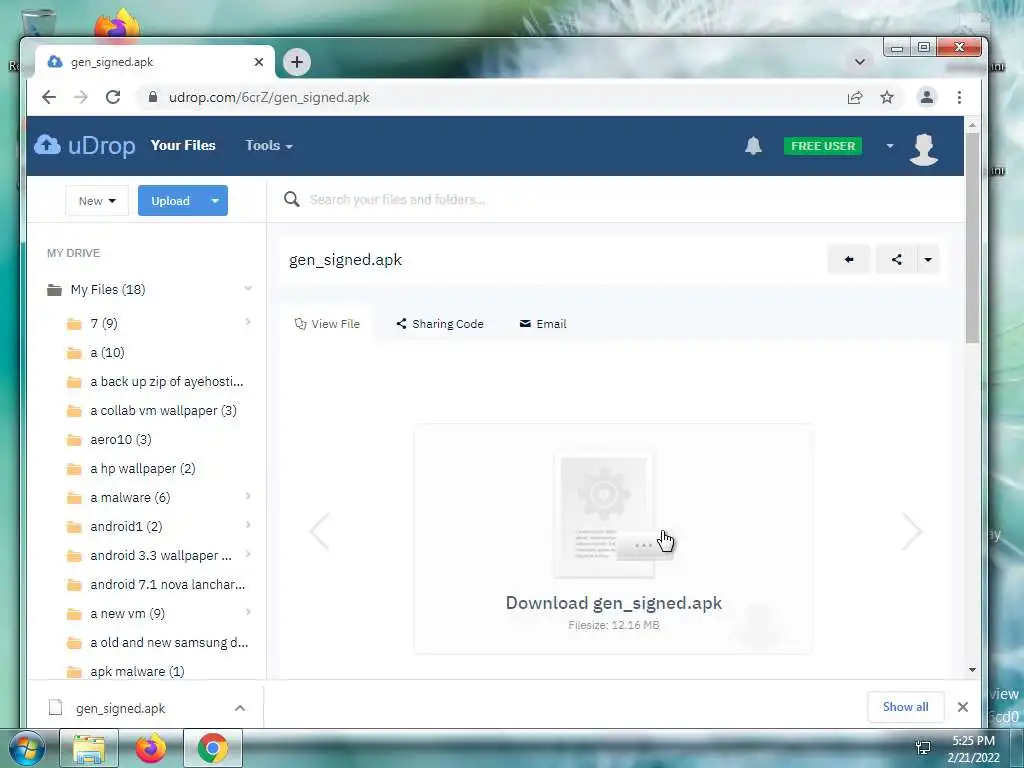Switch to the Email tab
Viewport: 1024px width, 768px height.
(543, 324)
